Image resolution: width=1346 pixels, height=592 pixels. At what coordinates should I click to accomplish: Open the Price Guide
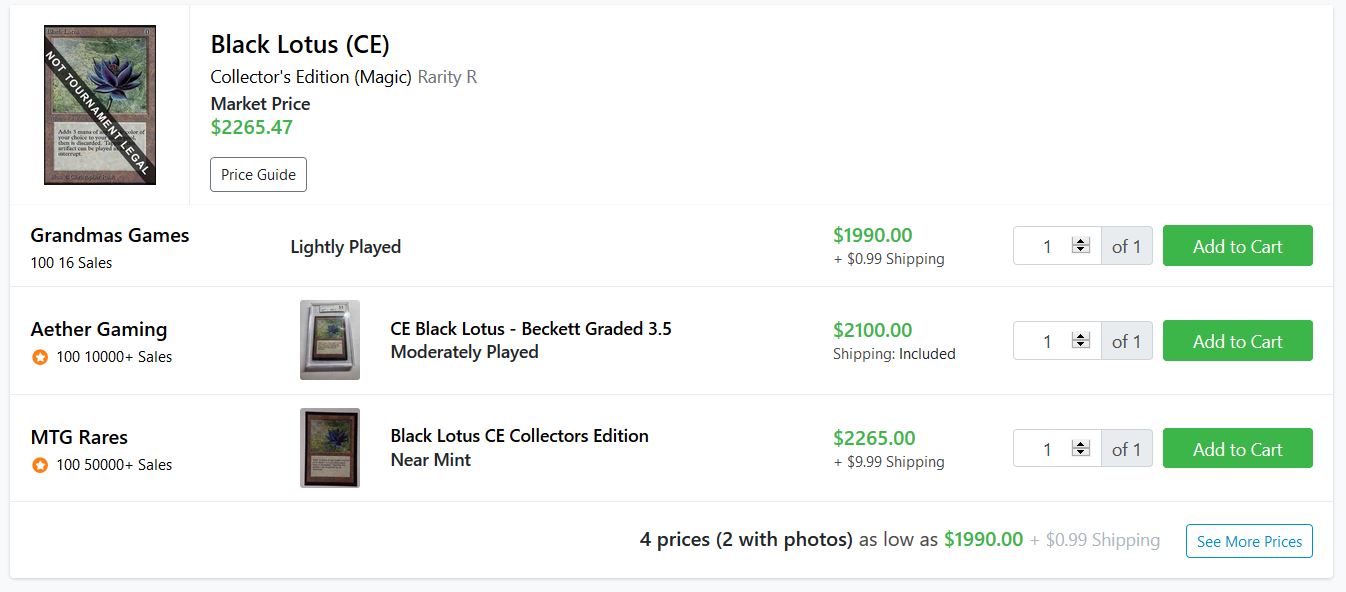pyautogui.click(x=258, y=174)
